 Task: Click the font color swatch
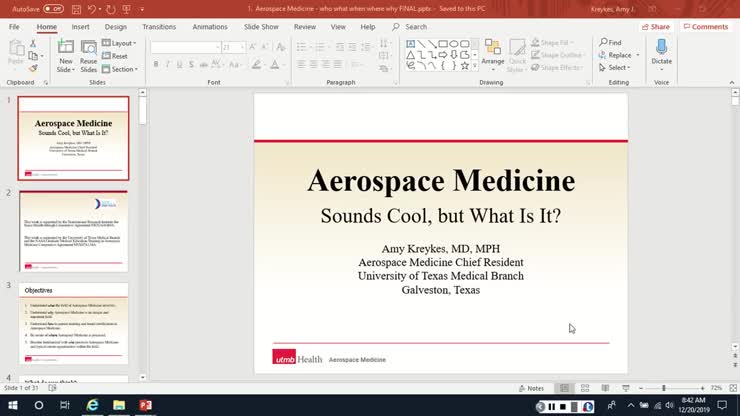(275, 65)
